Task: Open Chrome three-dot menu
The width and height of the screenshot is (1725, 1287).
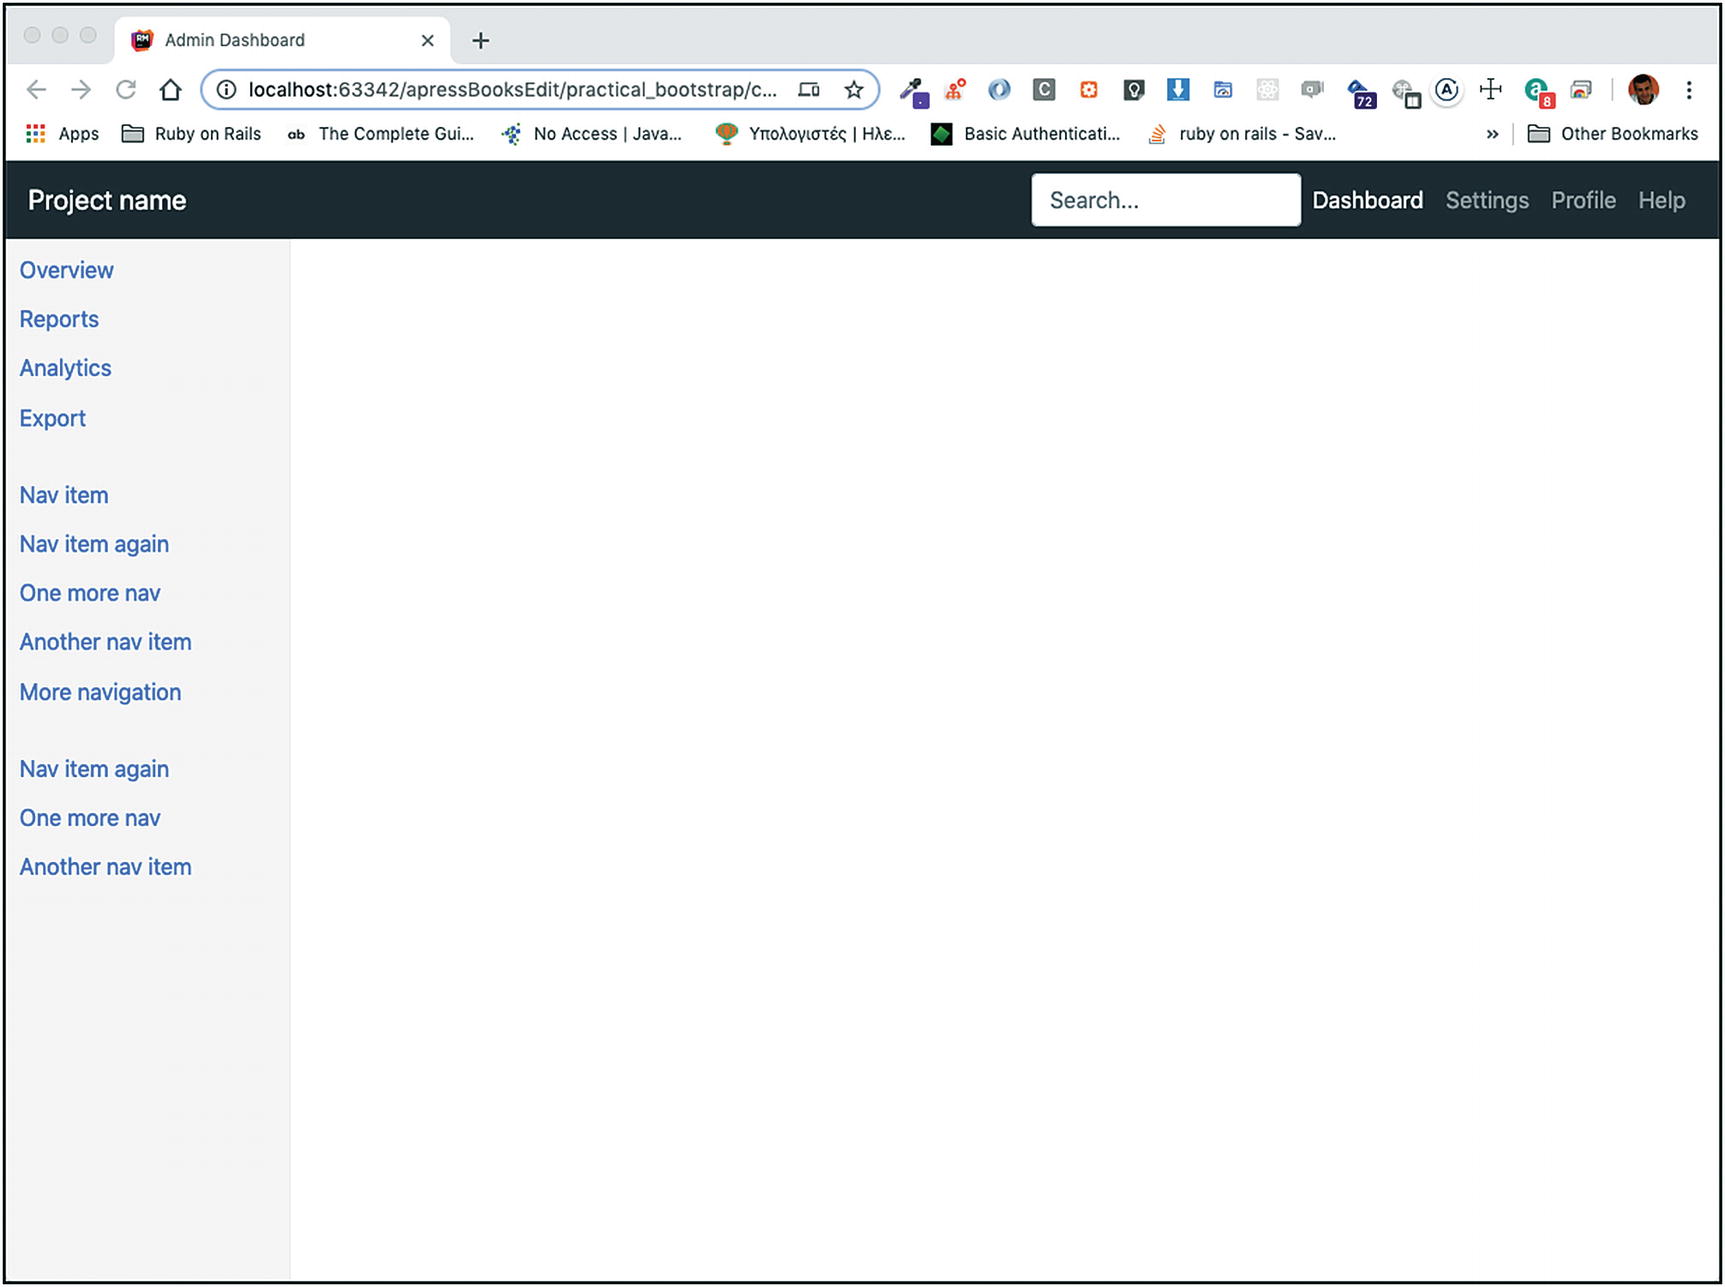Action: pos(1689,90)
